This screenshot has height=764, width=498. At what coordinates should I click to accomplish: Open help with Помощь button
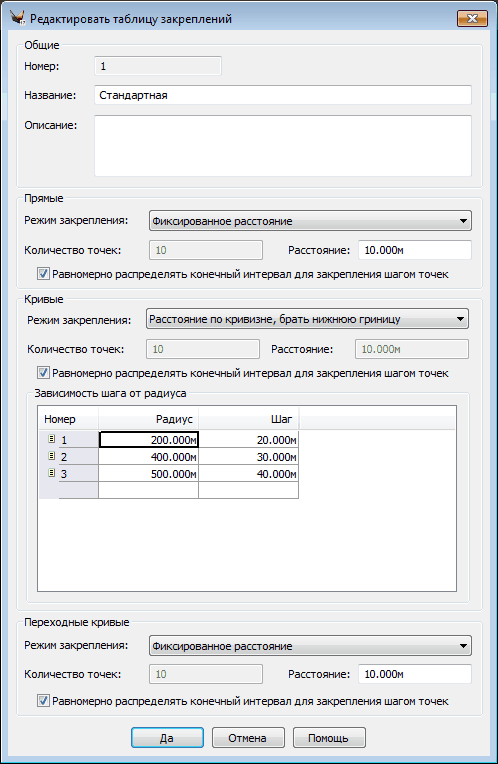(329, 738)
